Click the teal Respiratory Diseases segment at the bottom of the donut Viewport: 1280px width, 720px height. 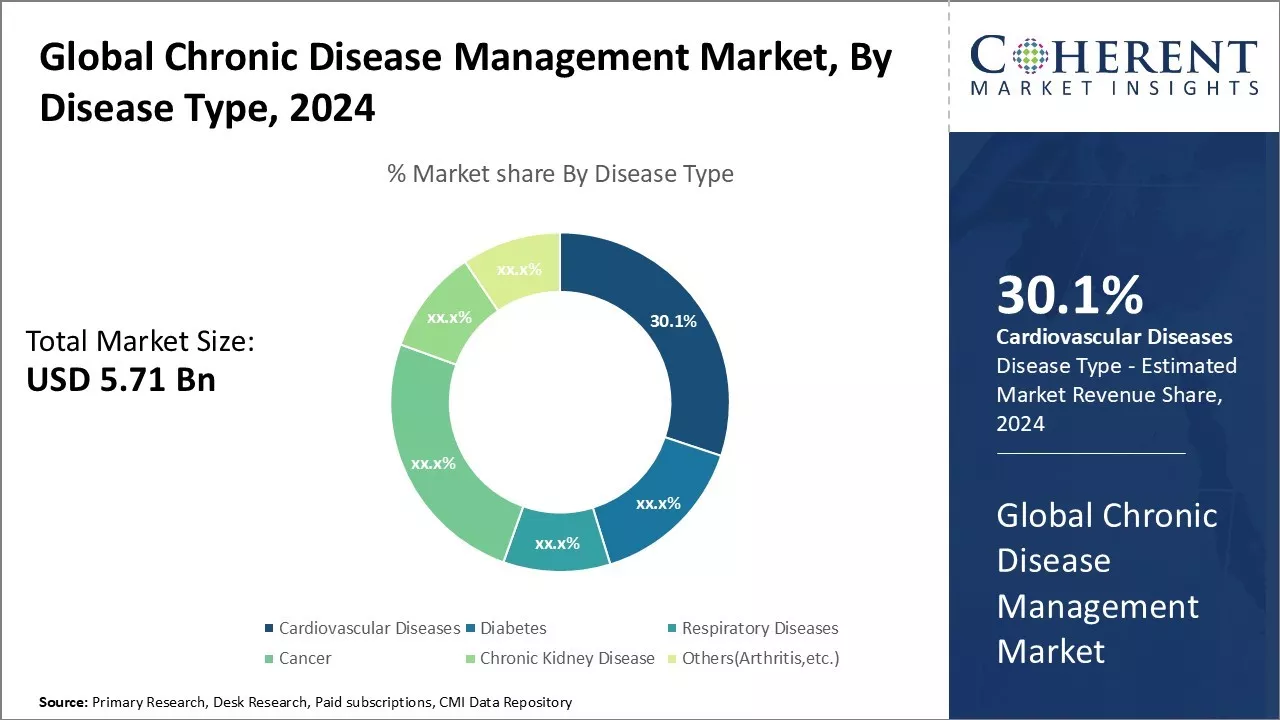point(557,543)
